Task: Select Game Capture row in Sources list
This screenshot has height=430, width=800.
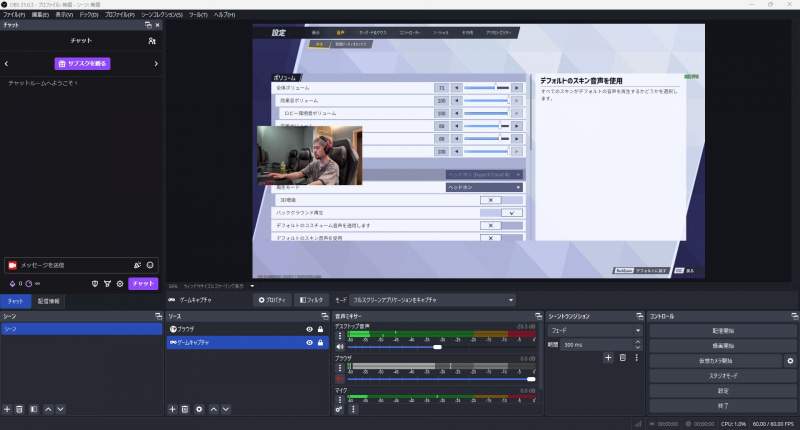Action: pyautogui.click(x=247, y=343)
